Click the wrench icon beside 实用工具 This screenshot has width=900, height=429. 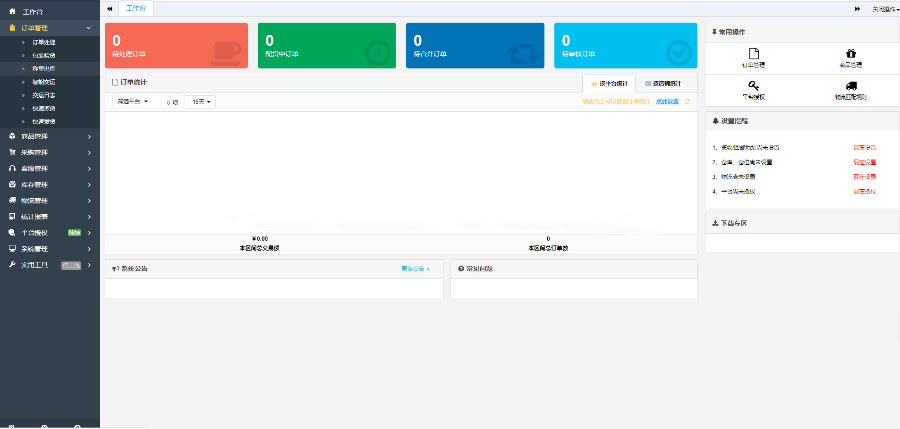[12, 265]
